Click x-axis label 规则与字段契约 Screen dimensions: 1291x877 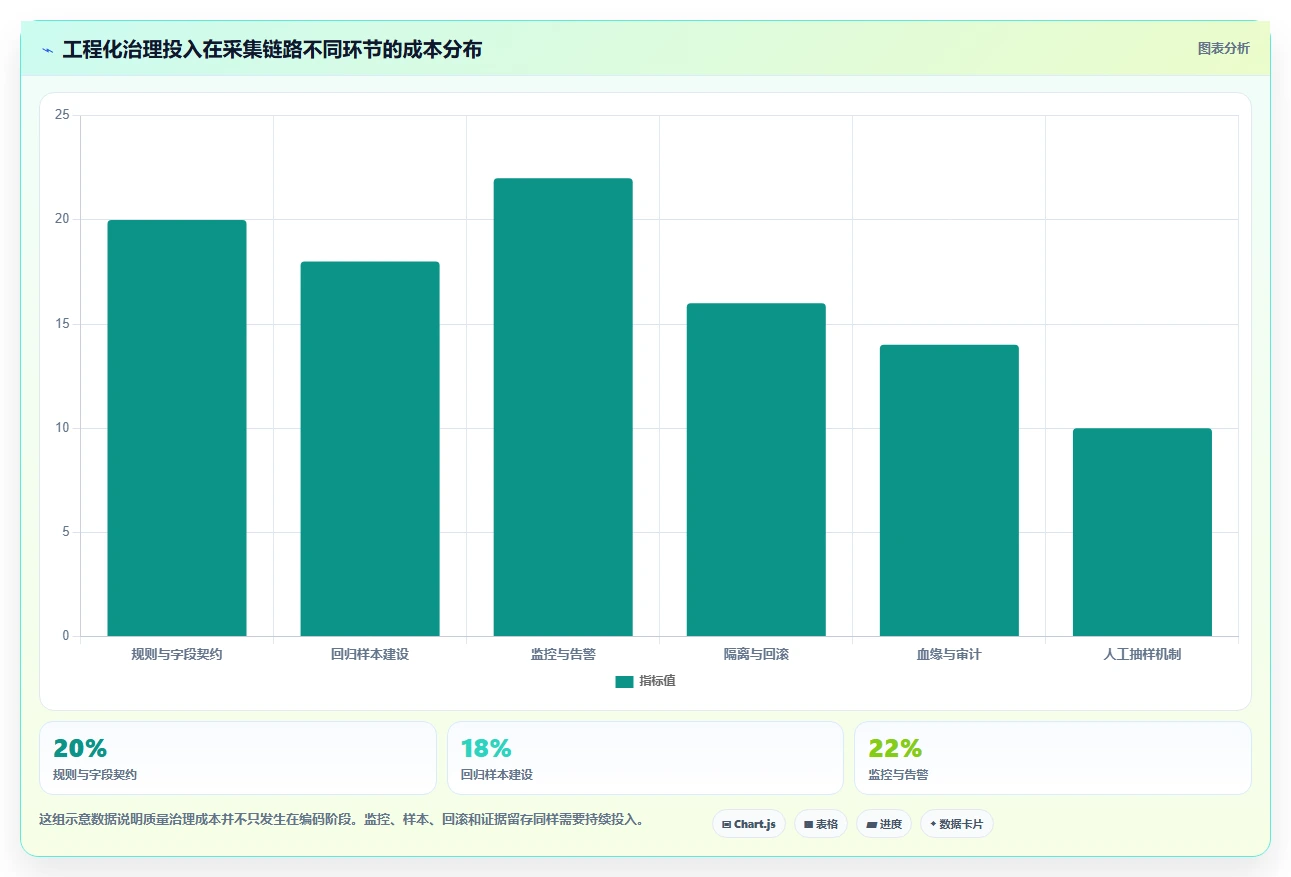177,655
